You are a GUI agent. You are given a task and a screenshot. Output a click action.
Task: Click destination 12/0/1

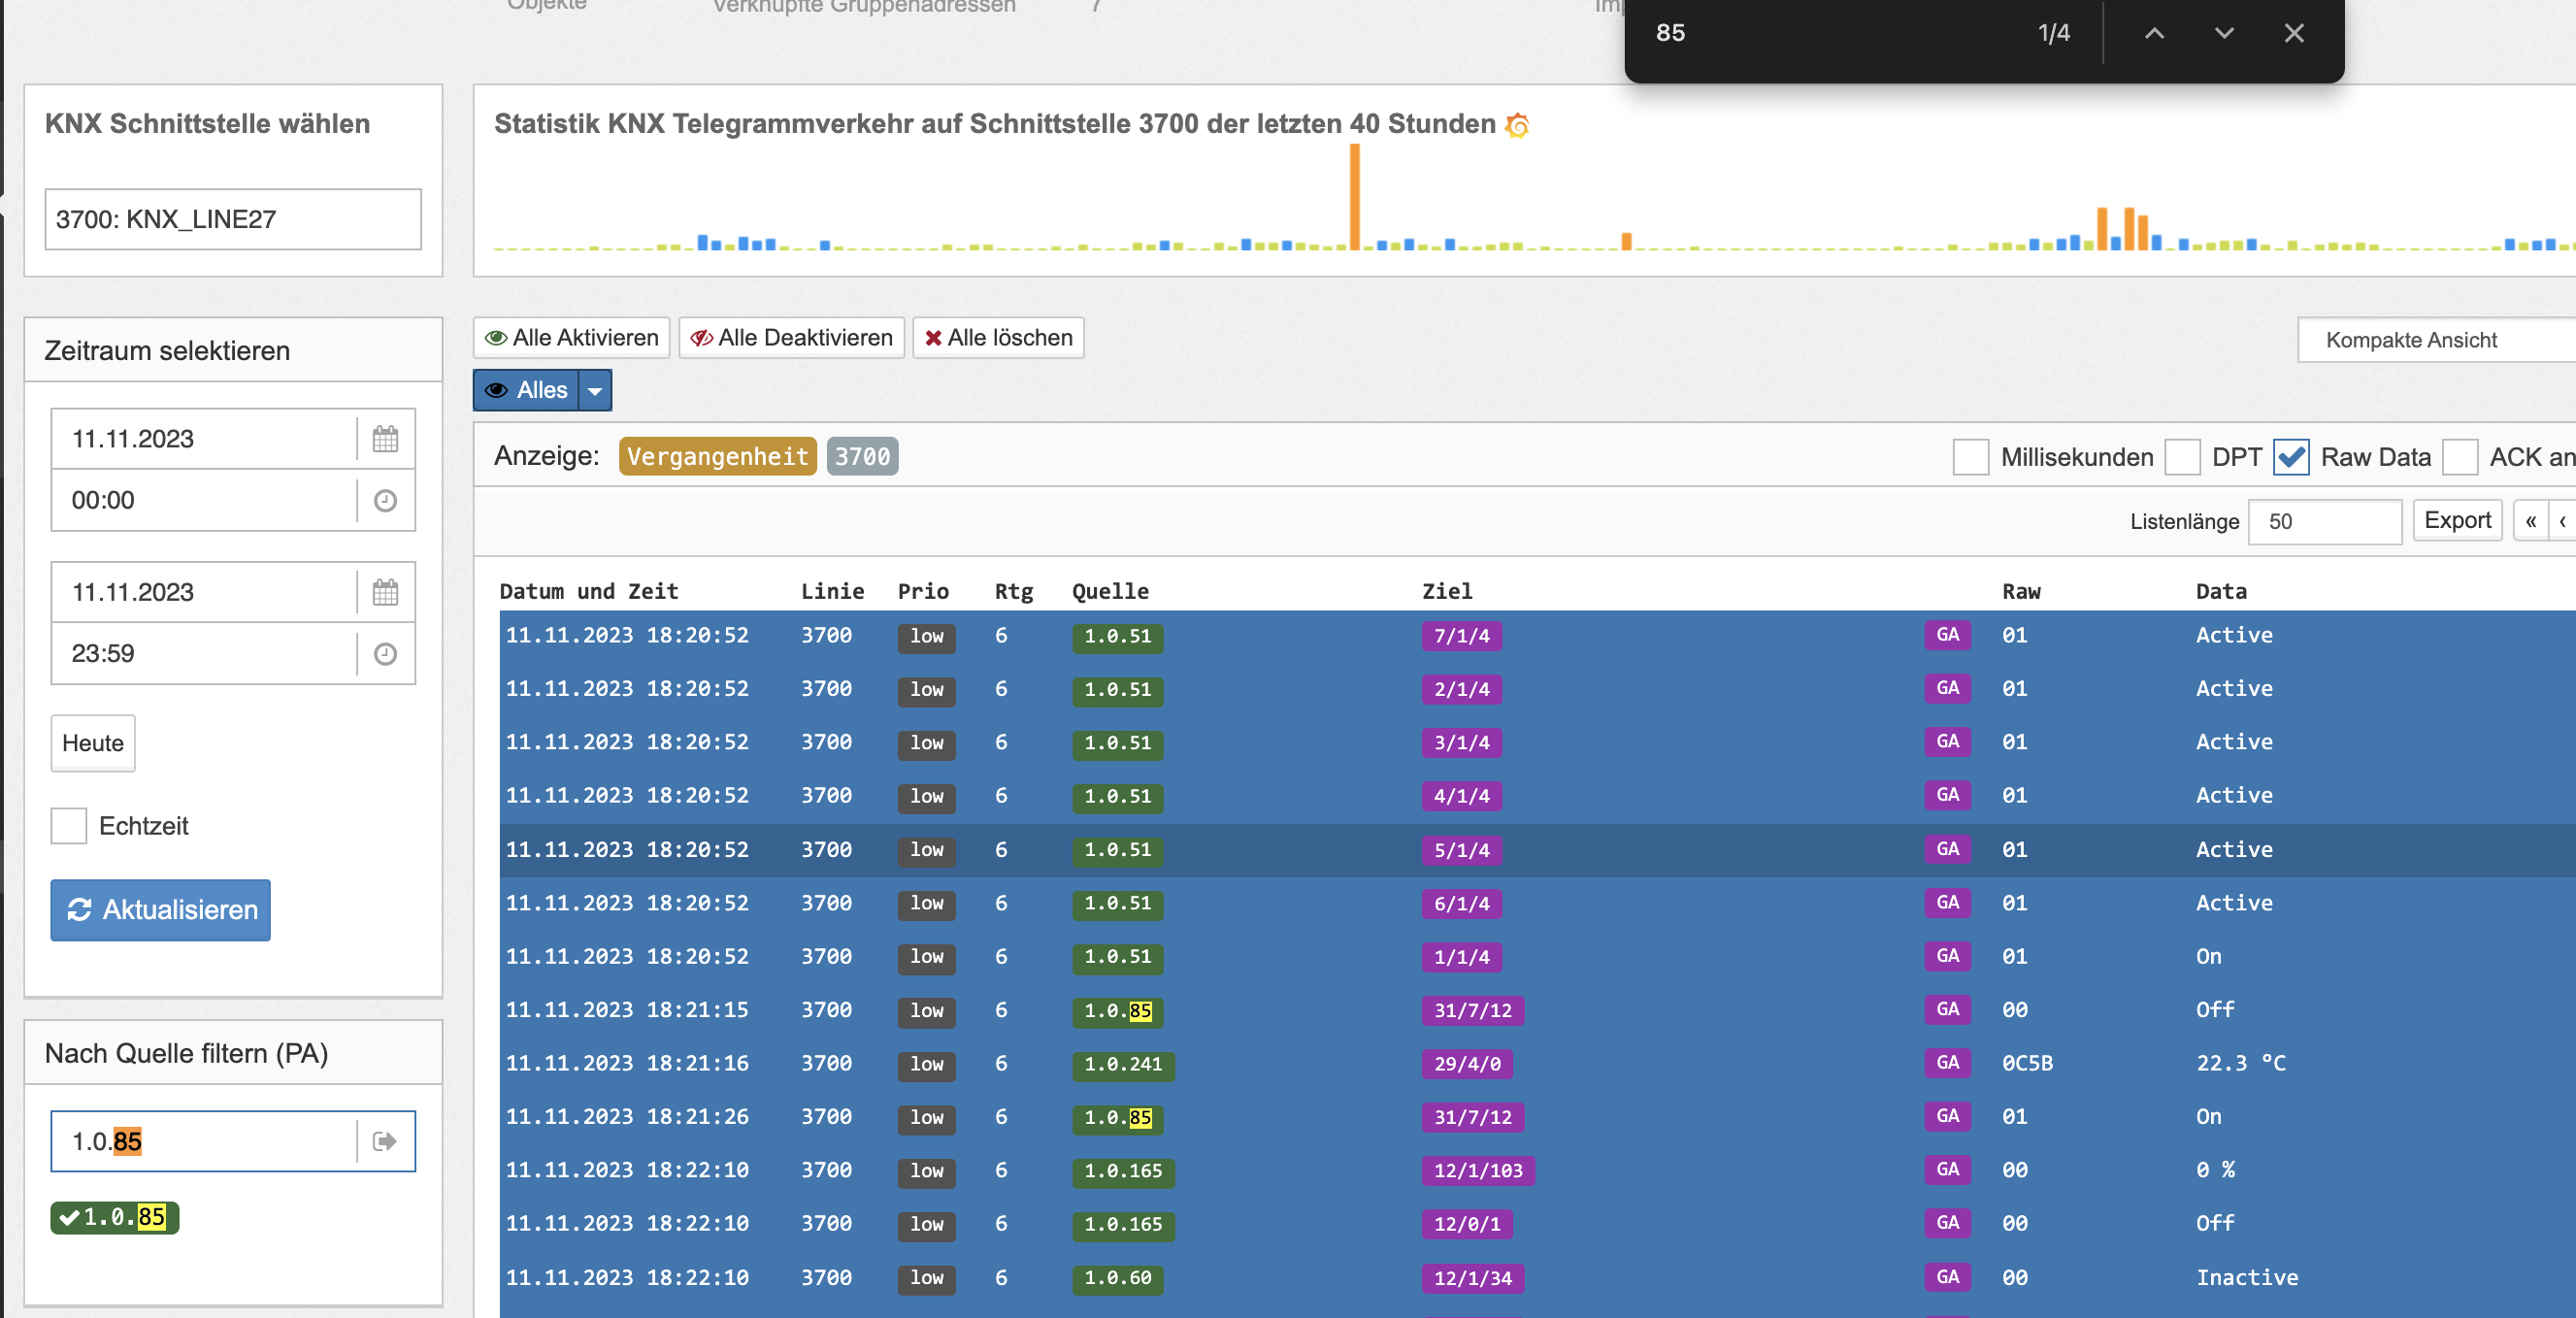[1467, 1223]
